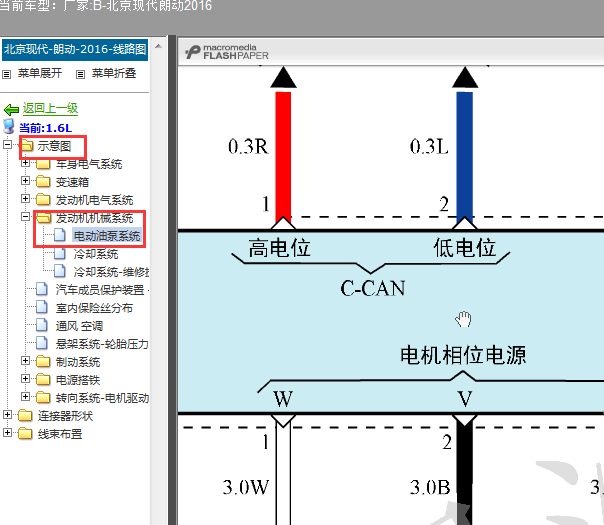The height and width of the screenshot is (525, 604).
Task: Click the Macromedia FlashPaper logo
Action: click(x=227, y=52)
